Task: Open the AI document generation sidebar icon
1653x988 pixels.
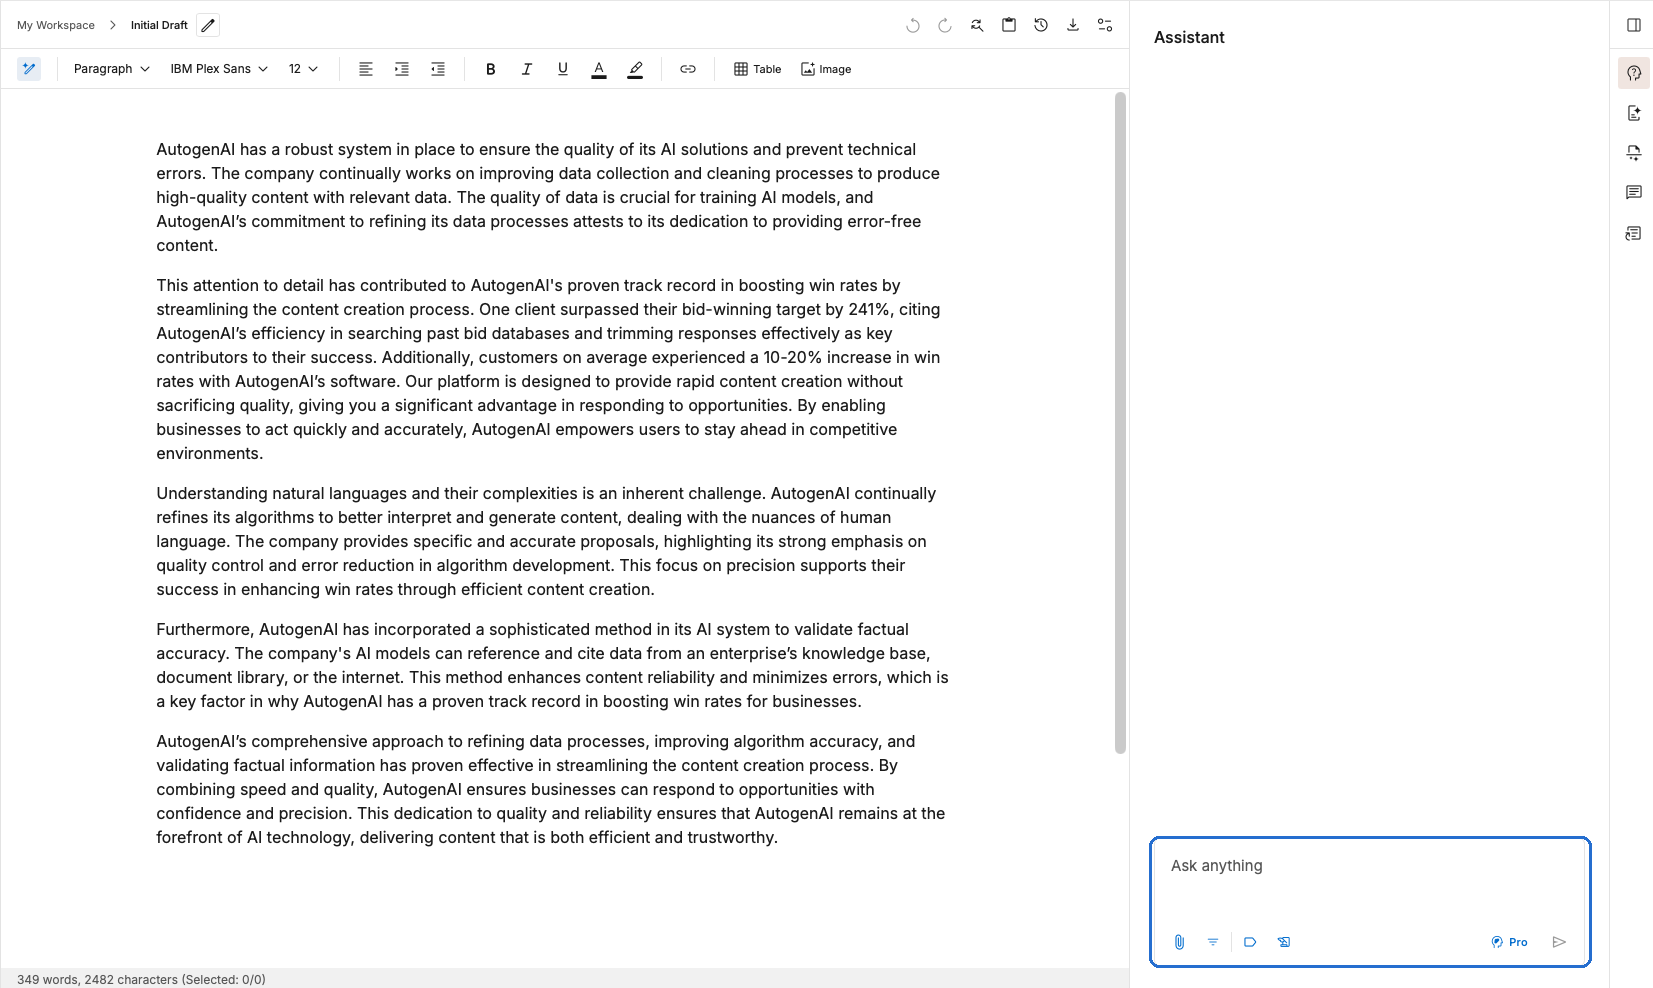Action: click(1634, 113)
